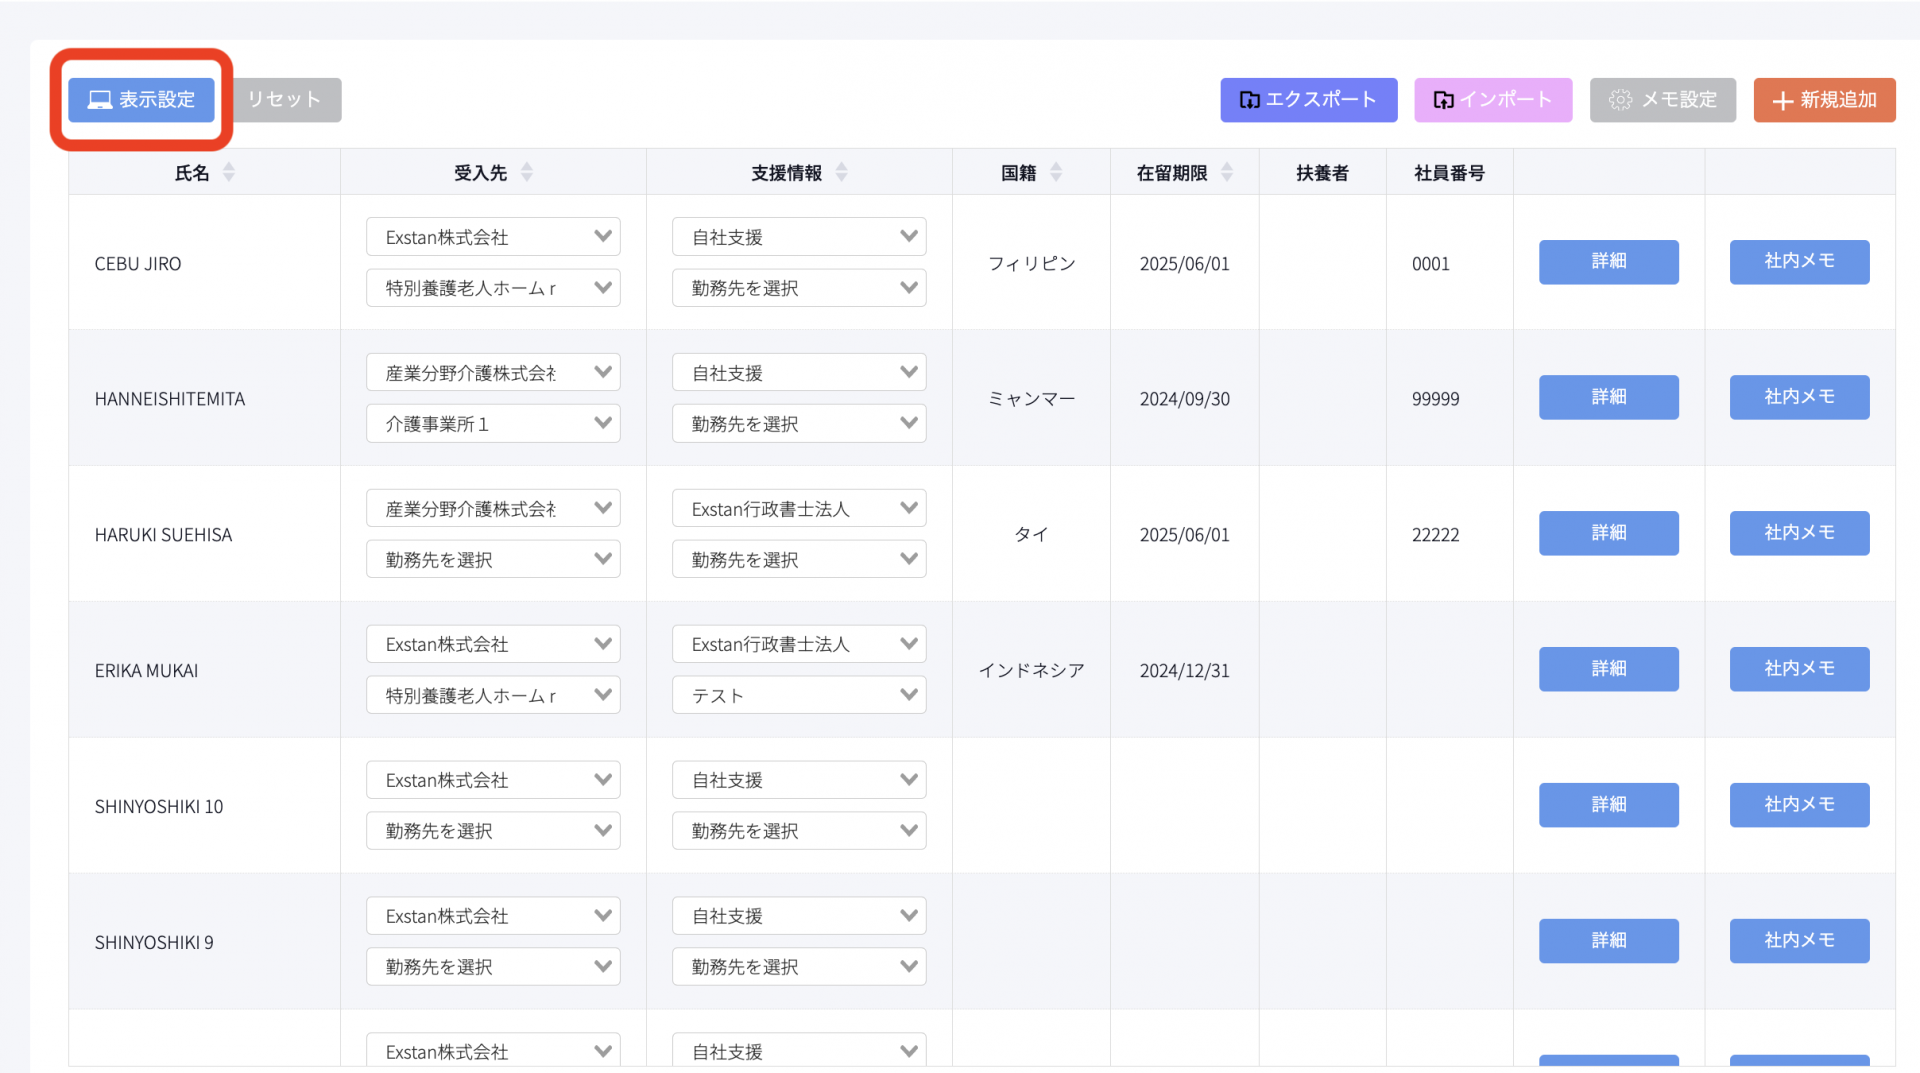This screenshot has width=1920, height=1073.
Task: Expand HANNEISHITEMITA's 介護事業所1 dropdown
Action: (x=493, y=424)
